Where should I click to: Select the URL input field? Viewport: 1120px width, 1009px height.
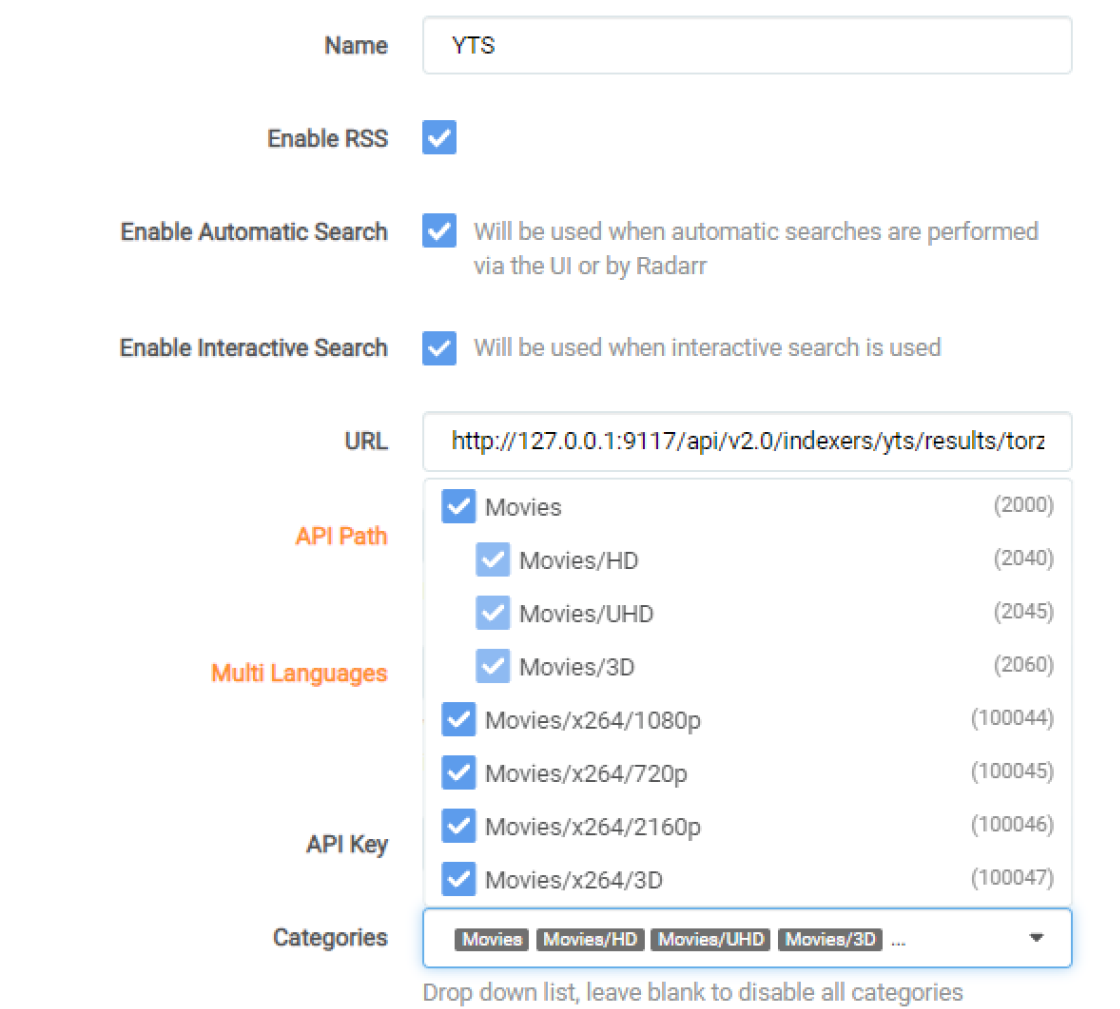click(747, 441)
